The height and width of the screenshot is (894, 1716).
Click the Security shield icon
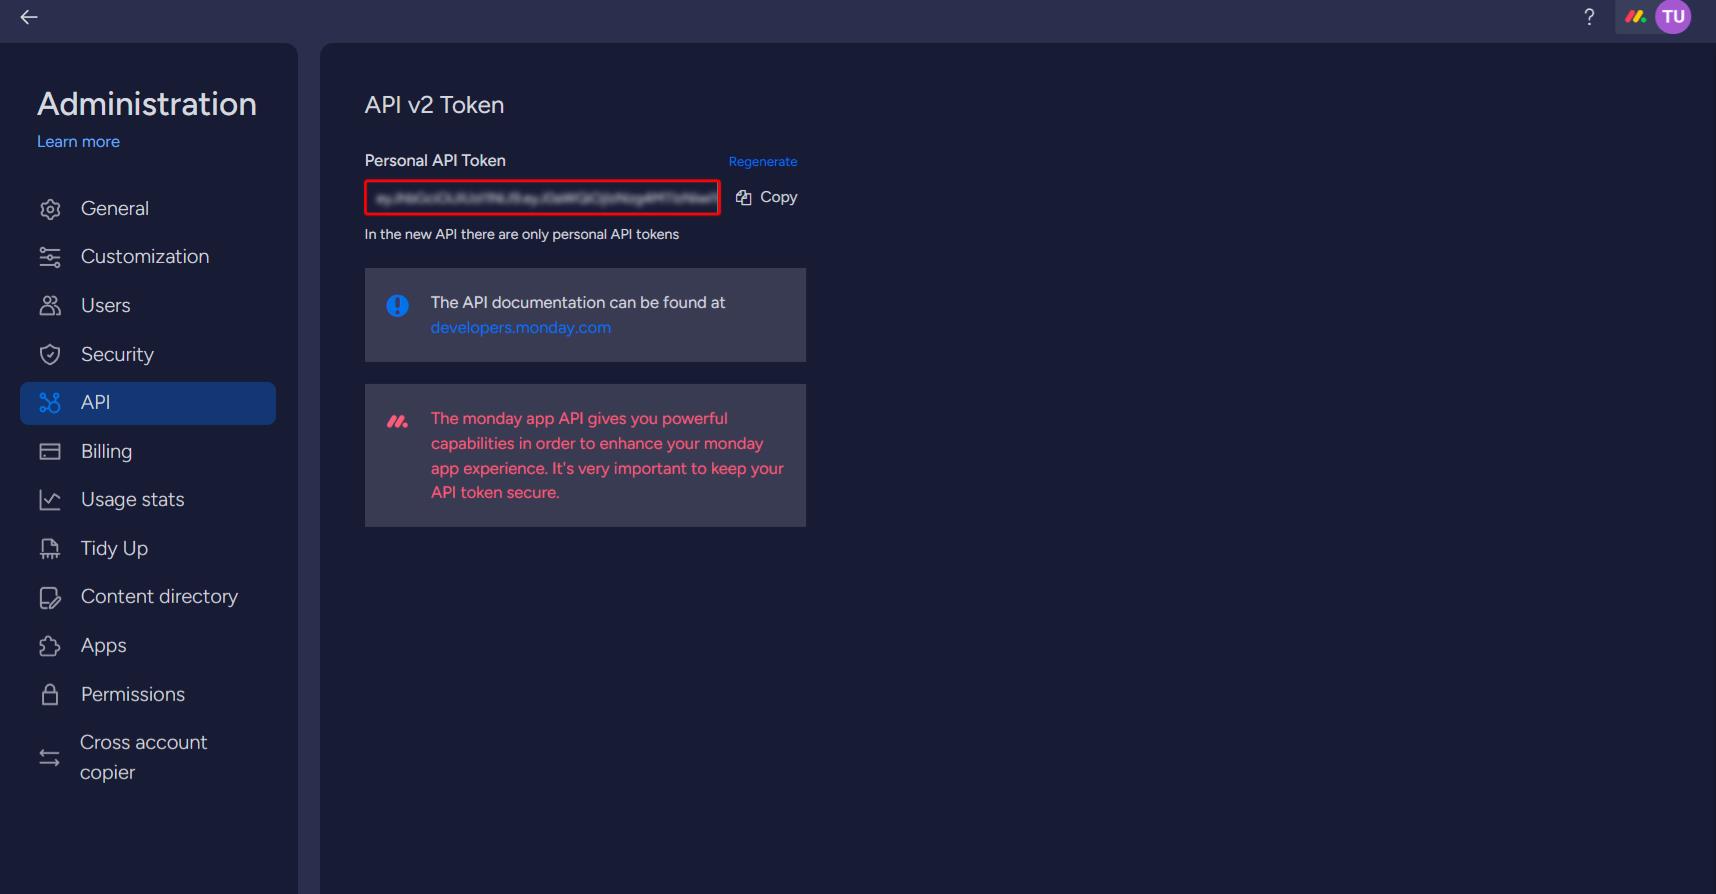(x=50, y=355)
